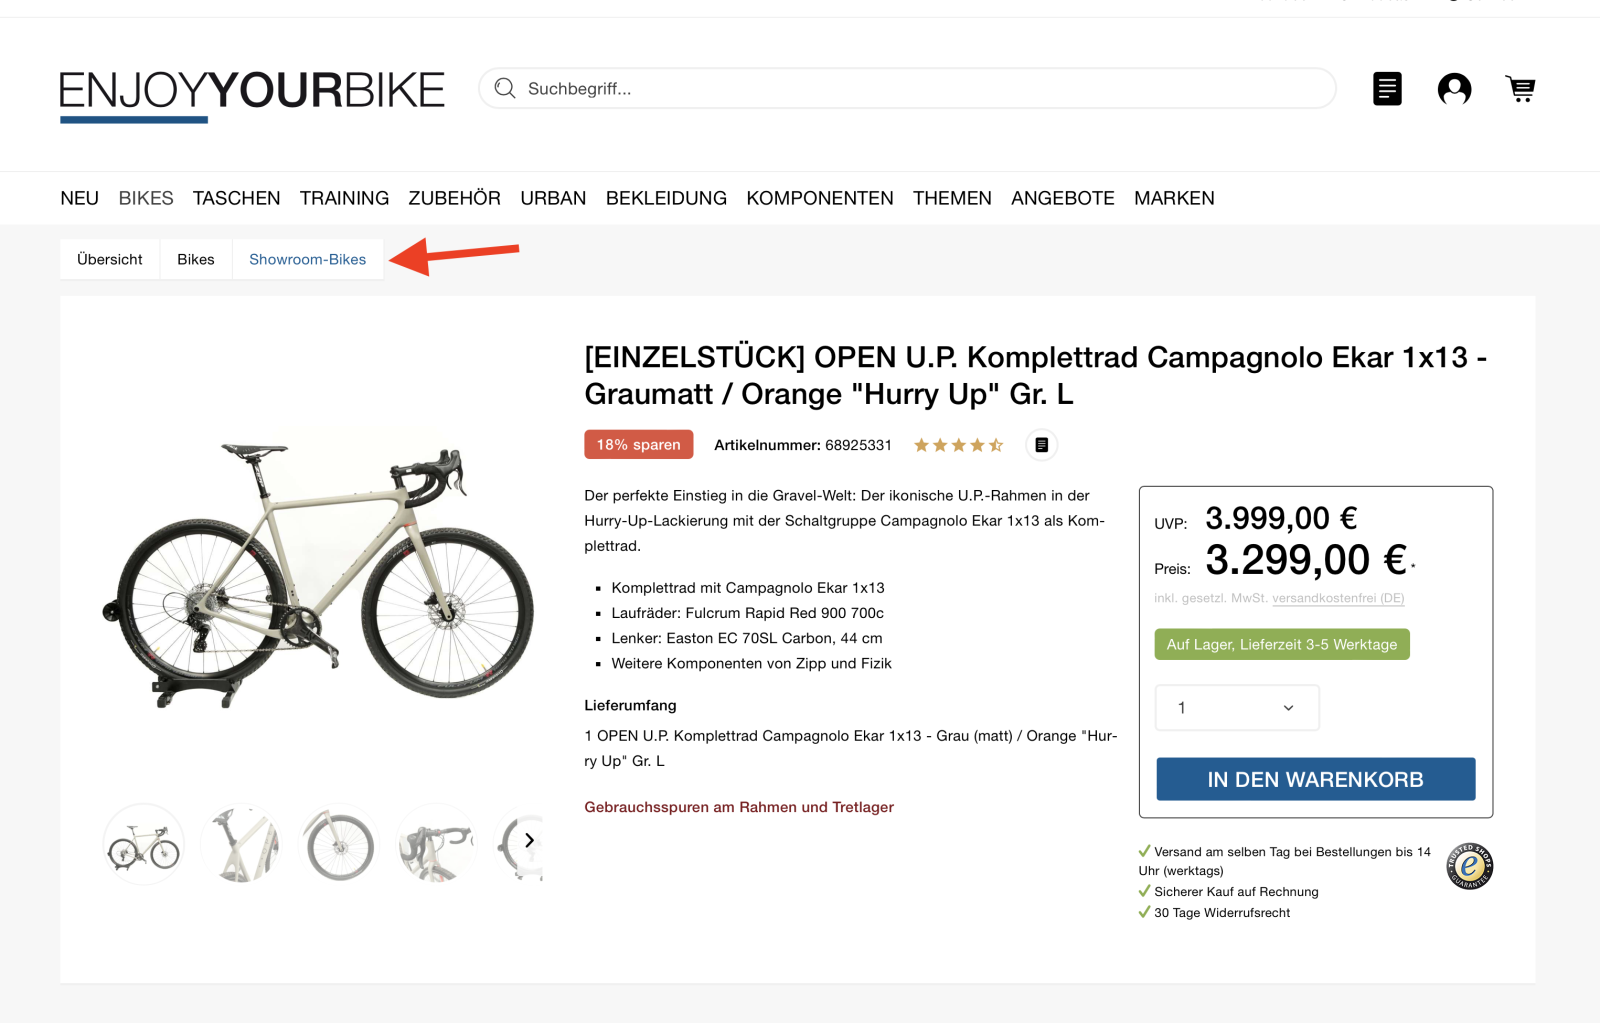The image size is (1600, 1023).
Task: Open the user account icon
Action: click(x=1454, y=89)
